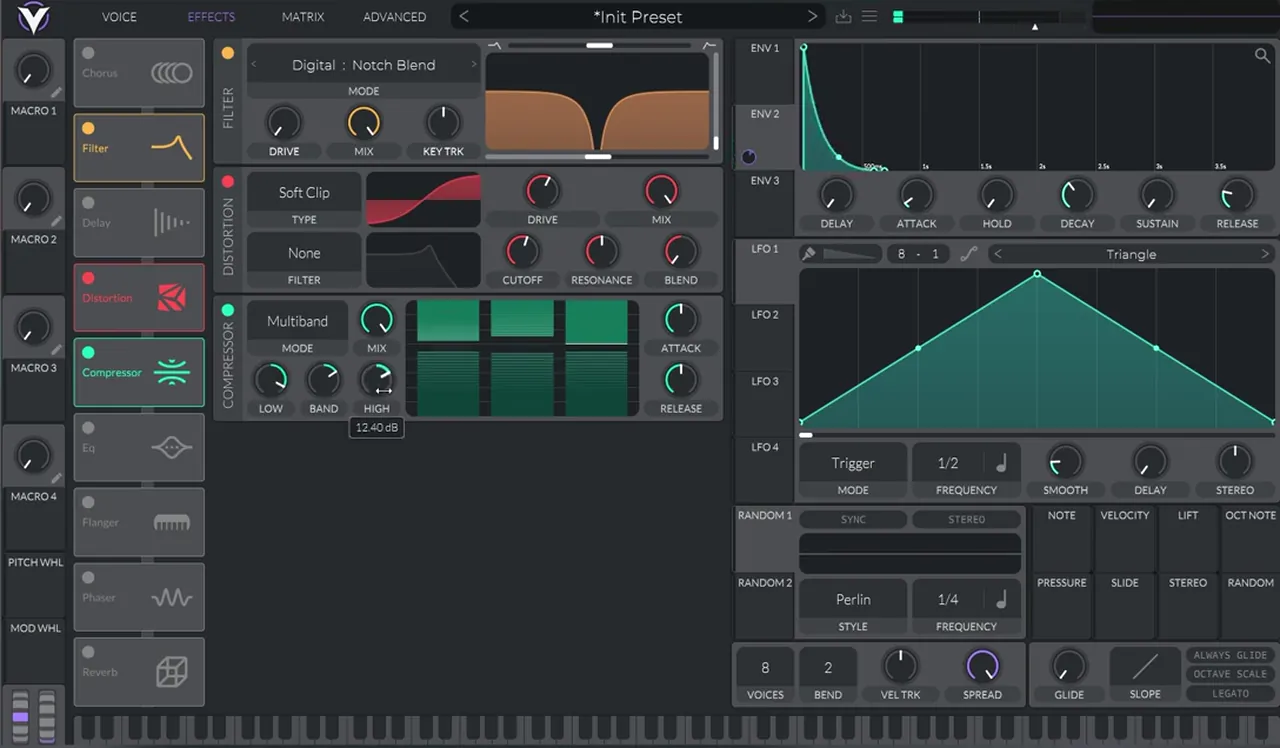Select the Reverb effect module

[x=139, y=672]
